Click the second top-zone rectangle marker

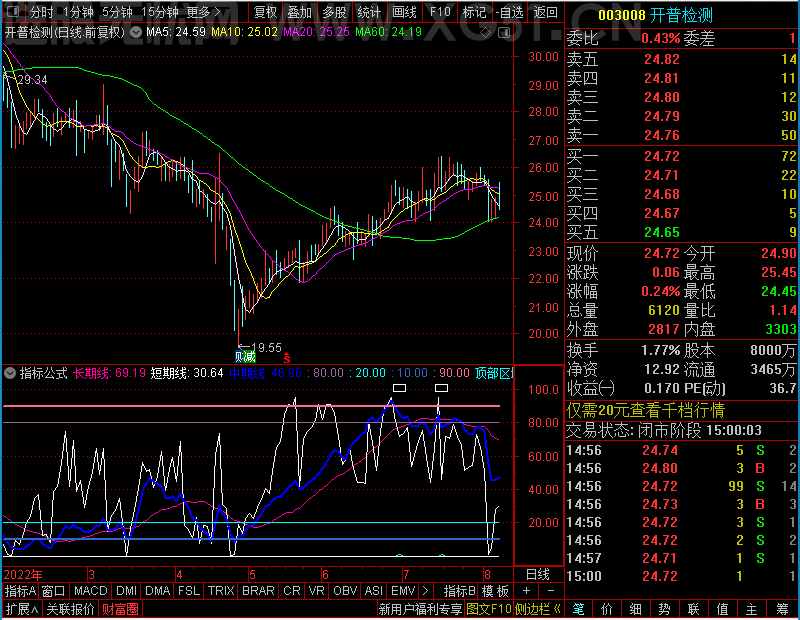(x=441, y=388)
